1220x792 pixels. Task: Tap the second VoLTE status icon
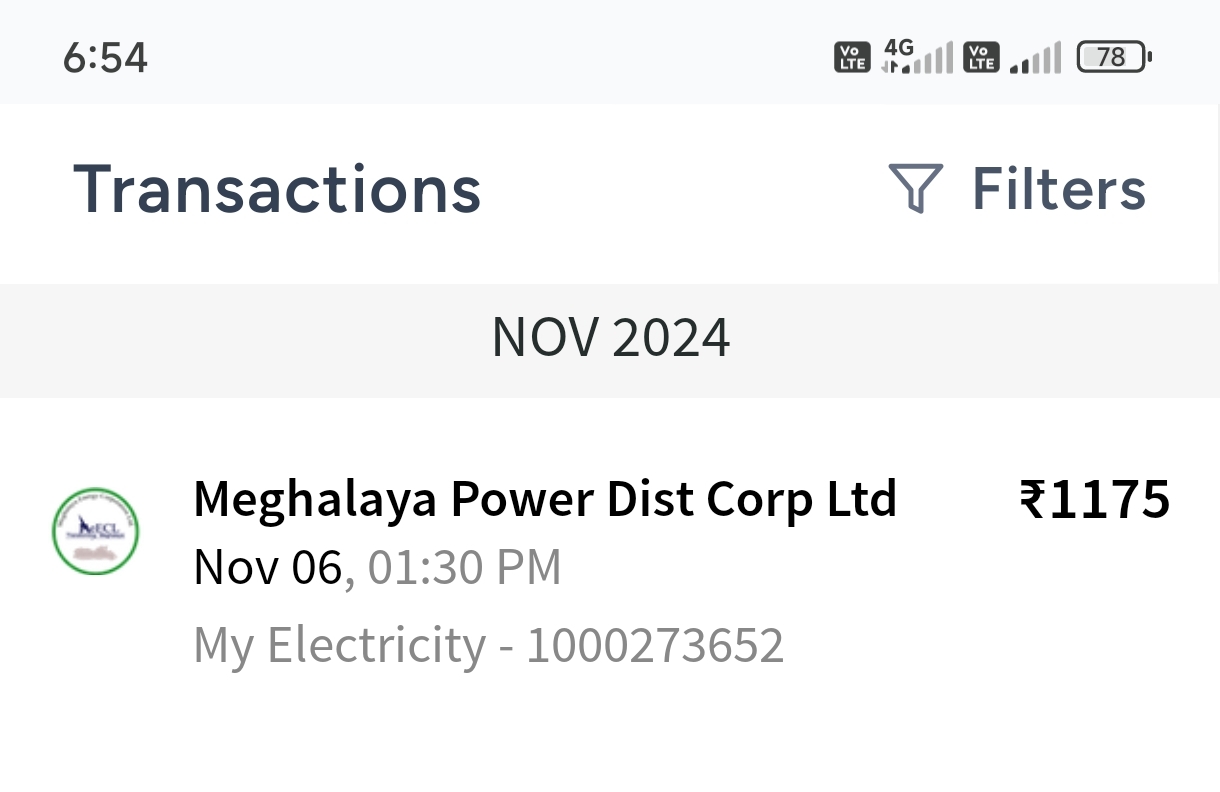(980, 57)
